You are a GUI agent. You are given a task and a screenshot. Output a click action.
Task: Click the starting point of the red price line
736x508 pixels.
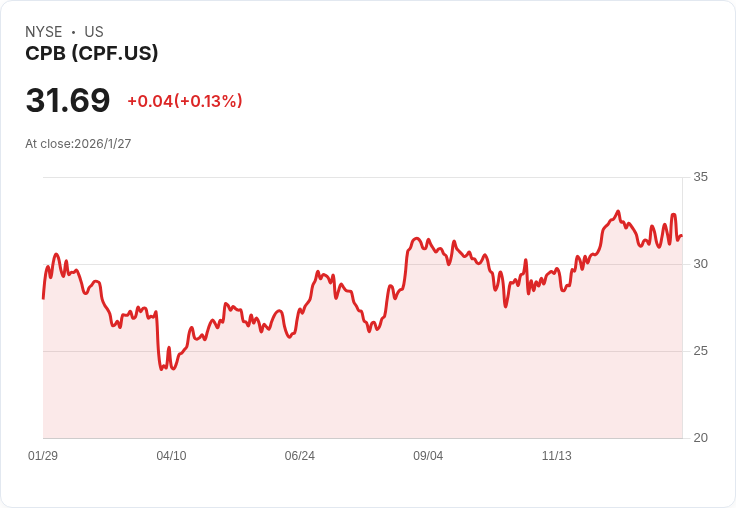point(43,298)
